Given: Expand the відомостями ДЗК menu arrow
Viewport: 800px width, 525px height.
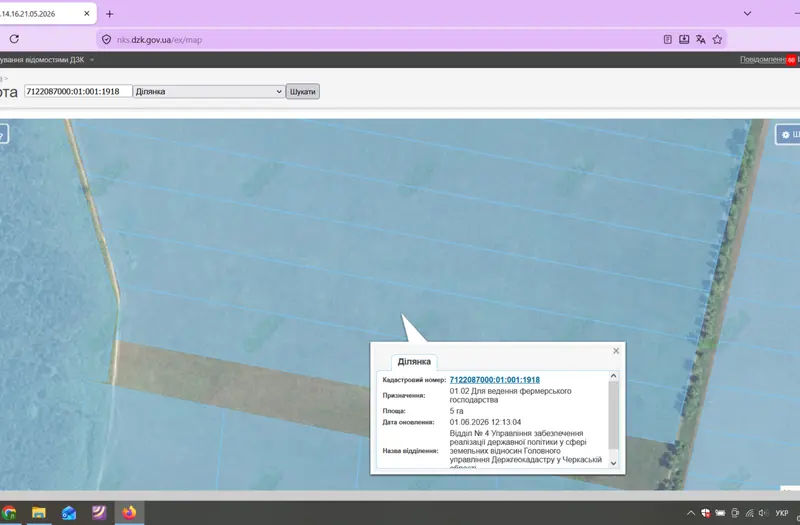Looking at the screenshot, I should click(92, 60).
